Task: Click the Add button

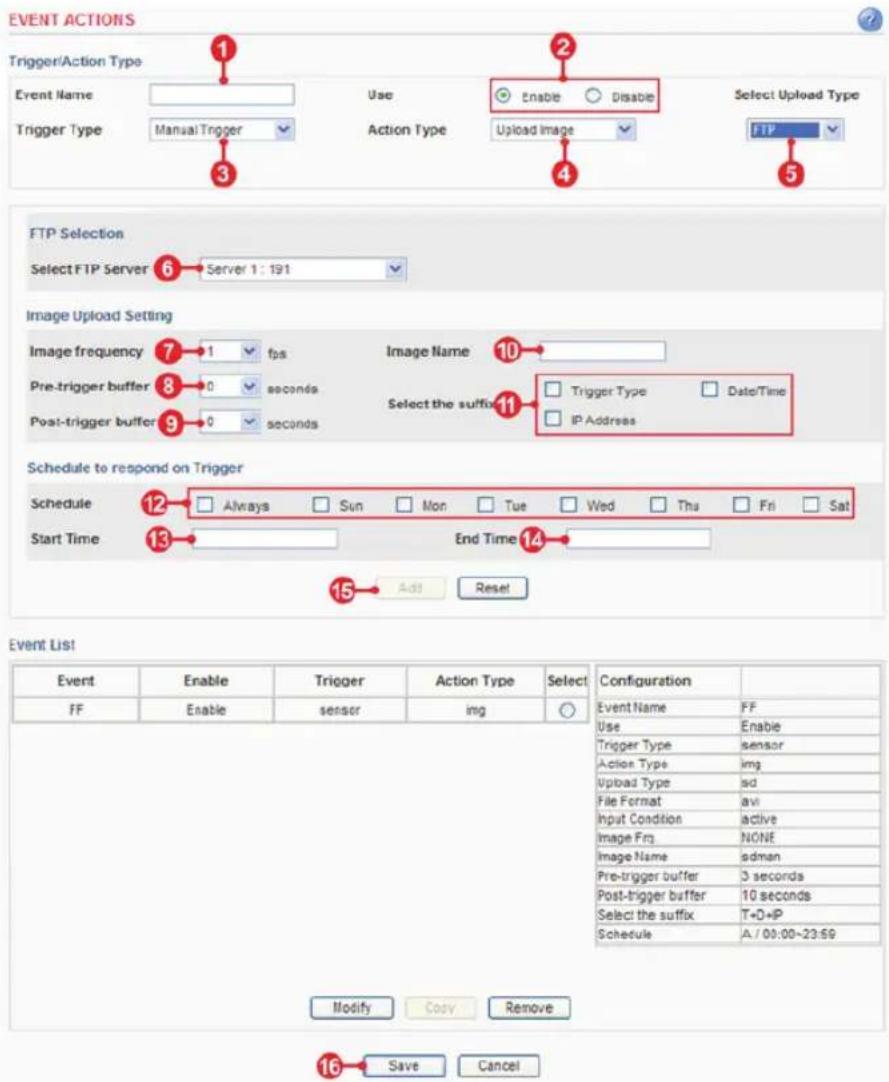Action: (411, 589)
